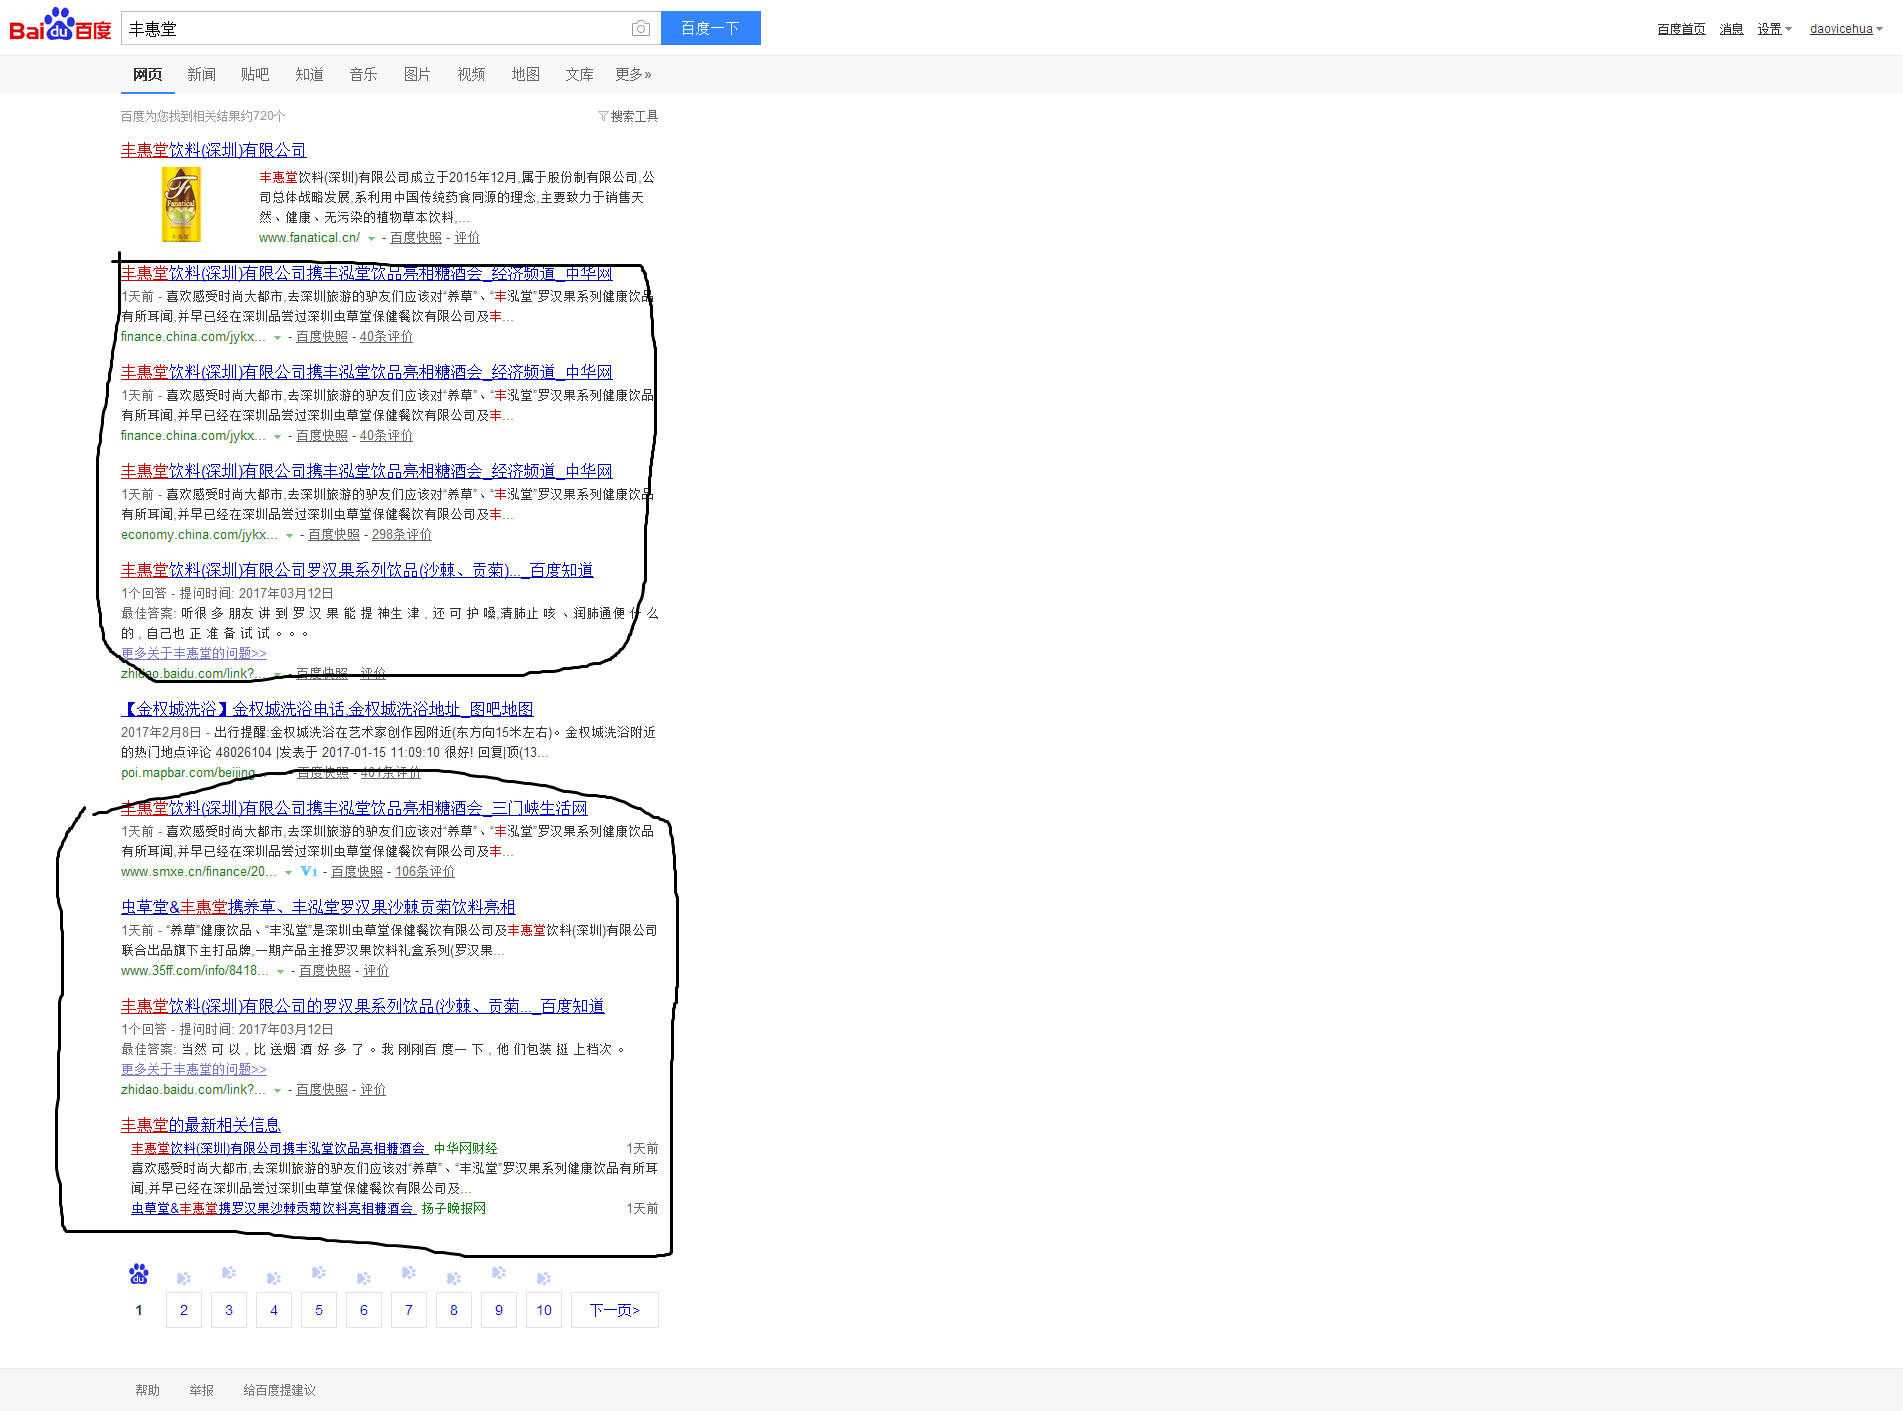Expand the 设置 settings dropdown
This screenshot has height=1411, width=1903.
1774,29
